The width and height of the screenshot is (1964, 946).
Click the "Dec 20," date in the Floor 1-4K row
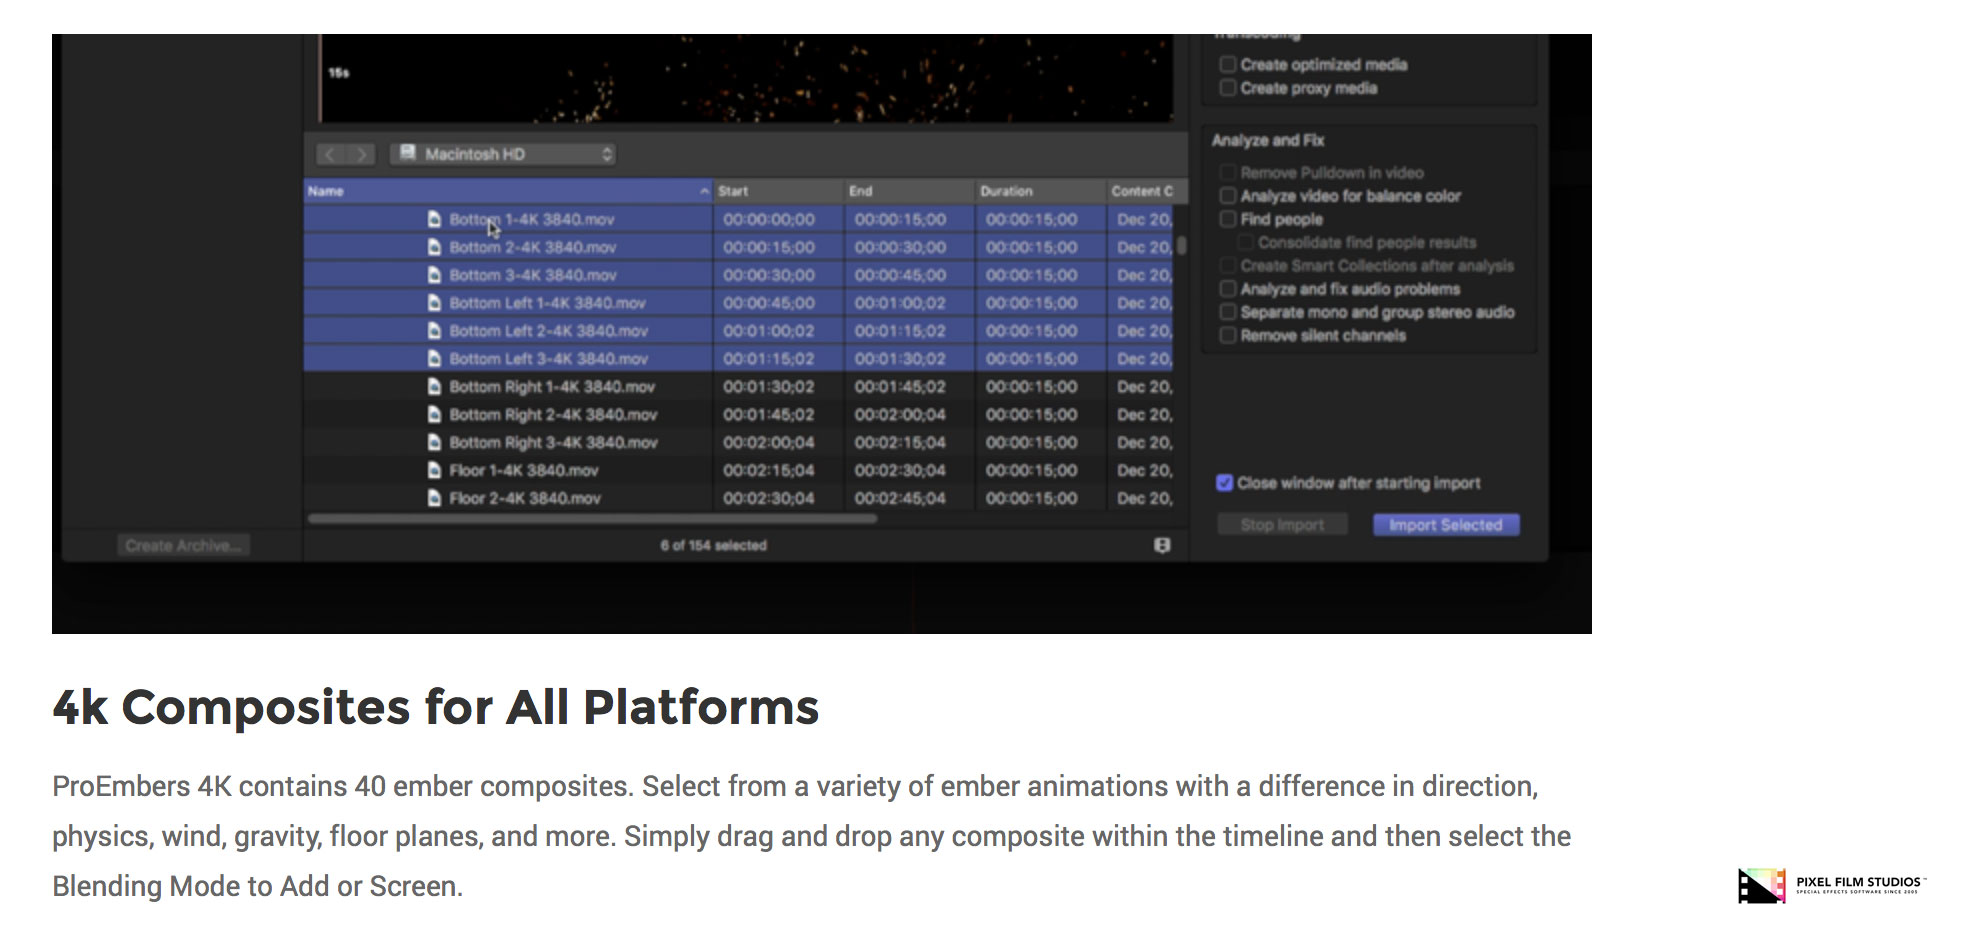pos(1145,470)
